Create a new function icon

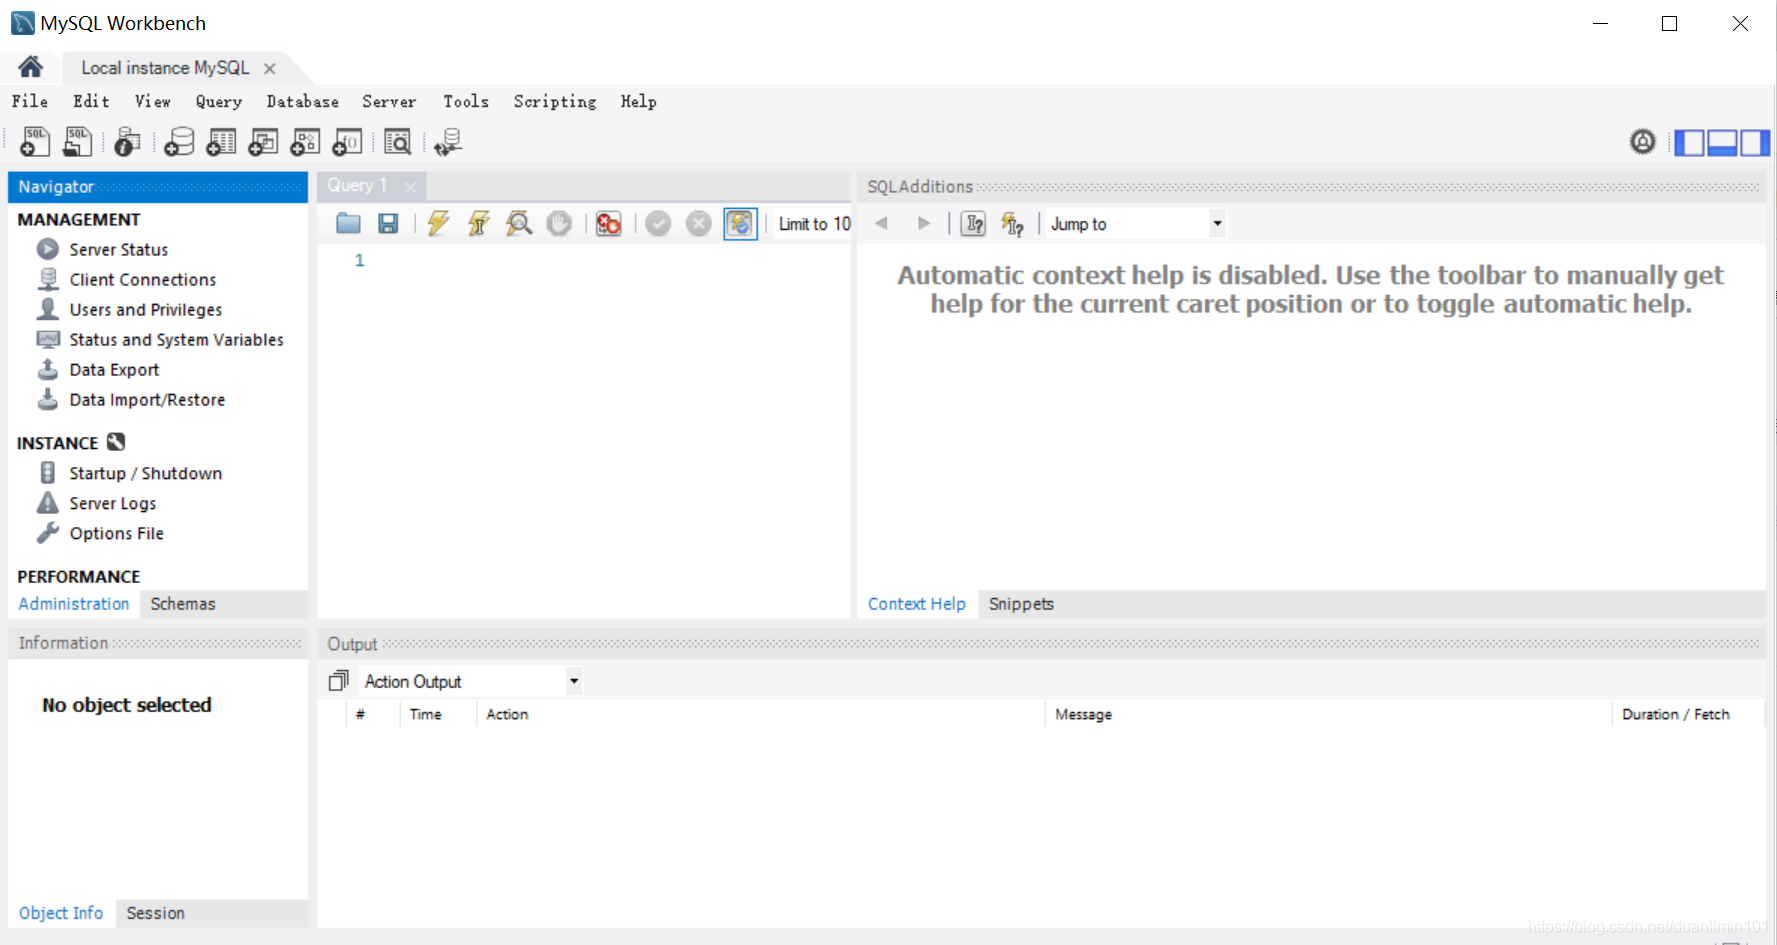click(x=347, y=142)
